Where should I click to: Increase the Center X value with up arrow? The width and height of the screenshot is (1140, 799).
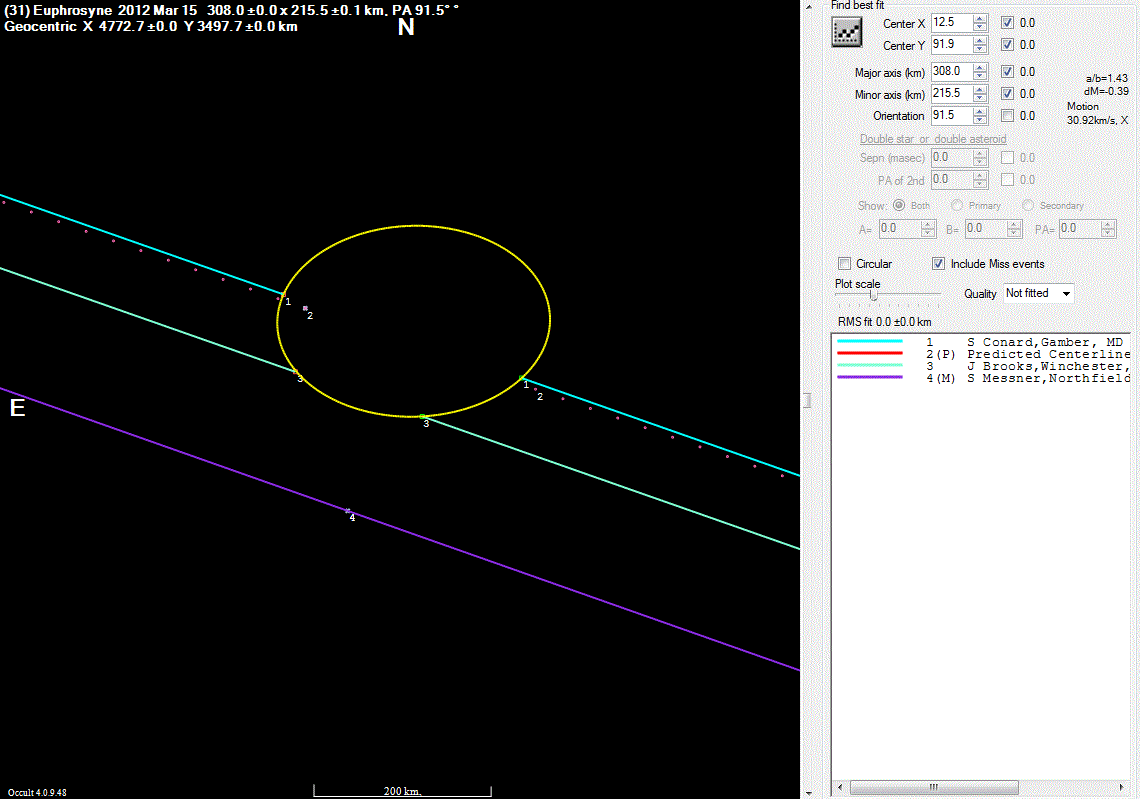tap(979, 18)
